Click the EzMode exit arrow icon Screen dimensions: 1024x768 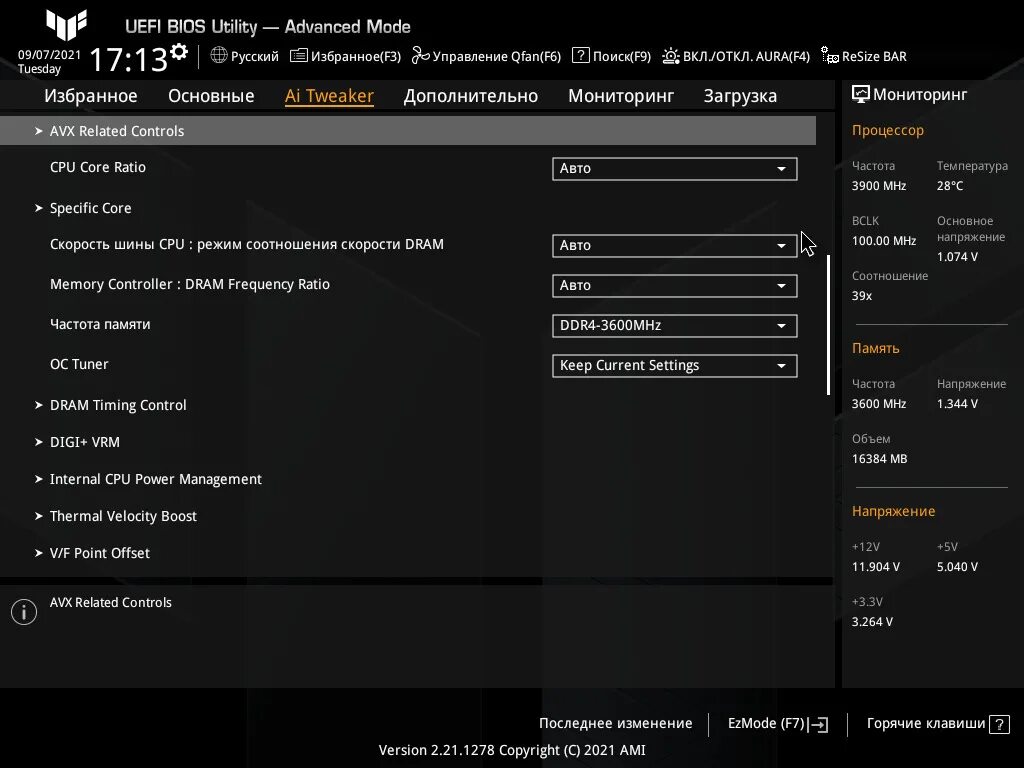tap(818, 724)
